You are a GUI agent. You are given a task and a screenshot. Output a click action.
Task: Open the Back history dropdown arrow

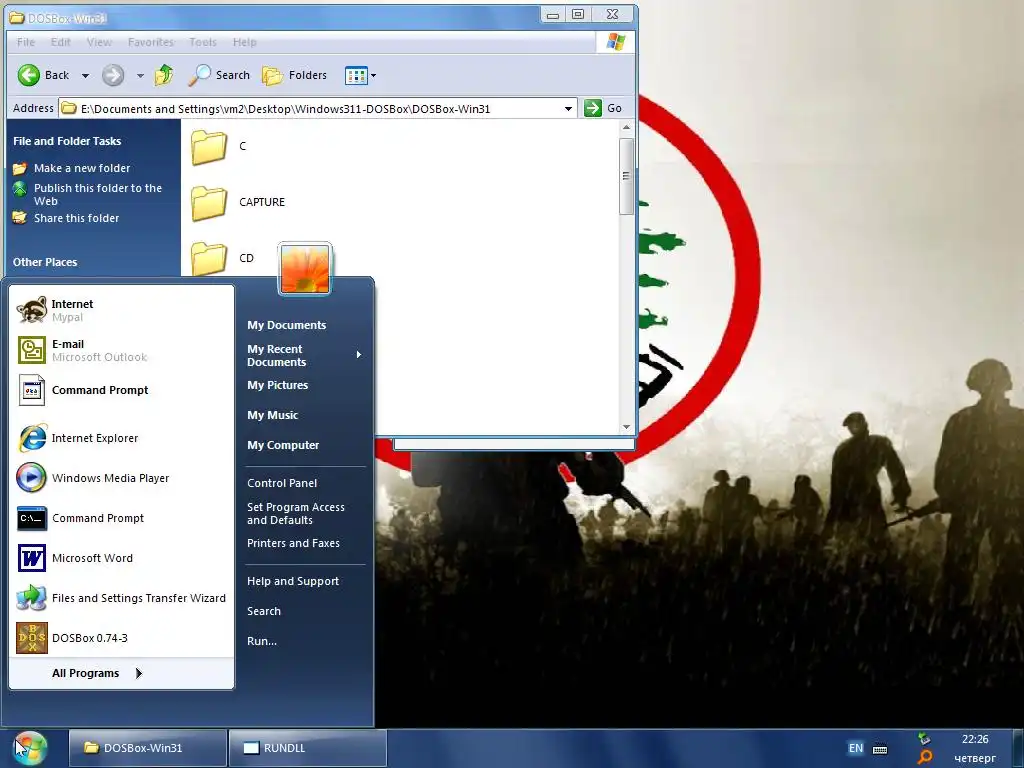[x=86, y=76]
